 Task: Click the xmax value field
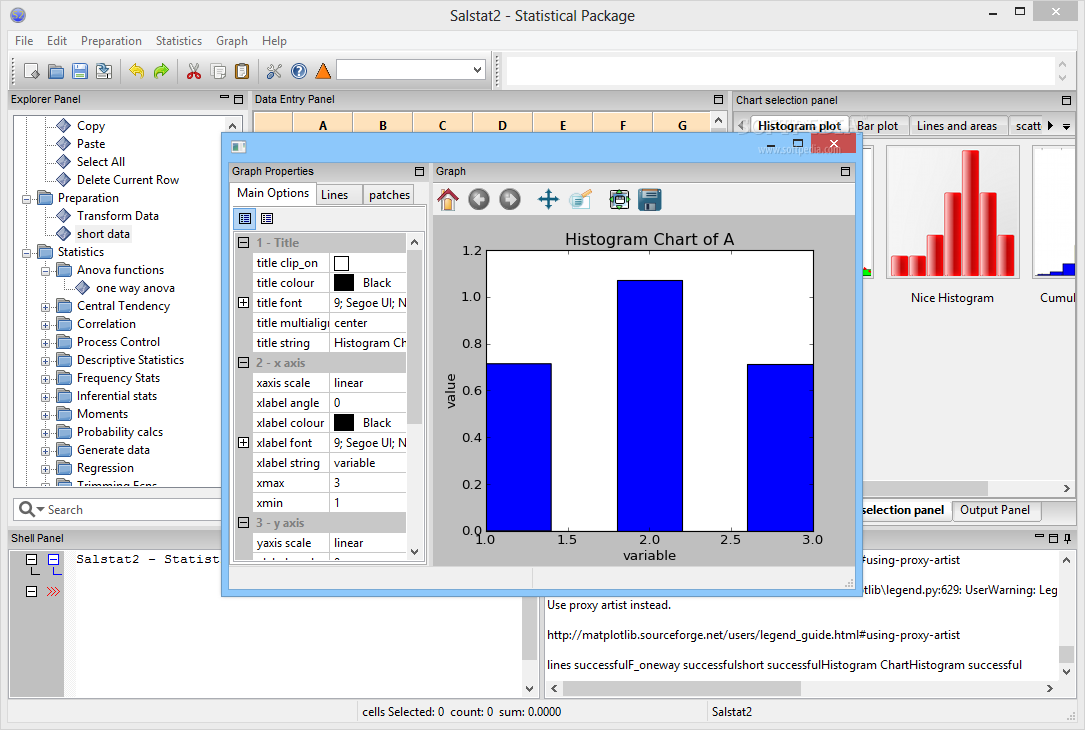tap(368, 483)
